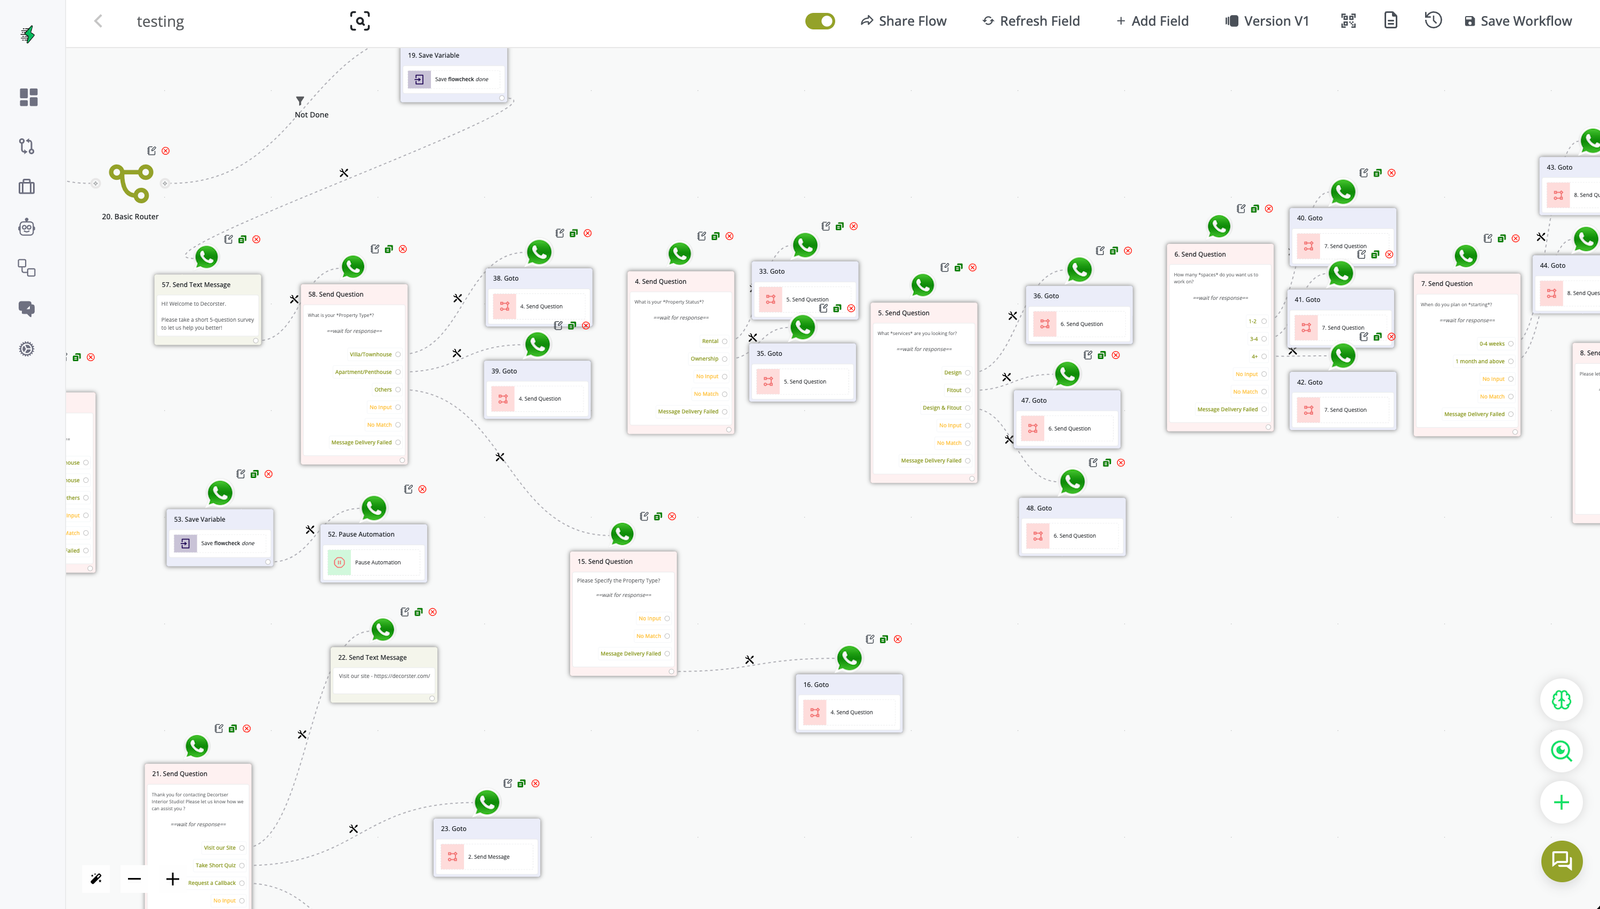Disable the green flow activation toggle
This screenshot has height=909, width=1600.
point(820,20)
